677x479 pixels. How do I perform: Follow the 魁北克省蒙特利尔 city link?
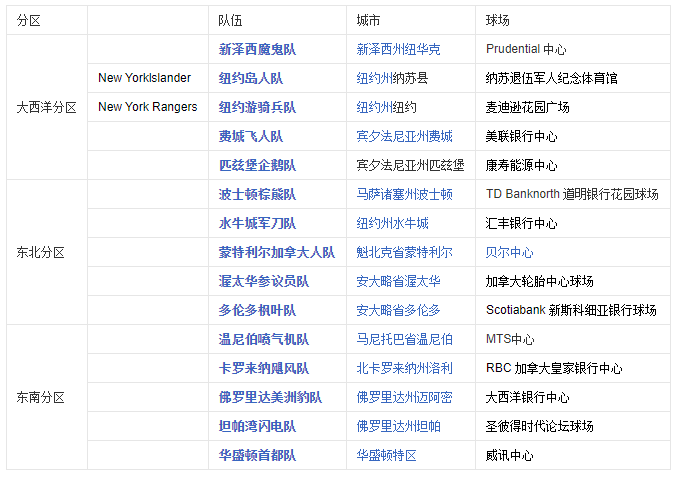[404, 252]
